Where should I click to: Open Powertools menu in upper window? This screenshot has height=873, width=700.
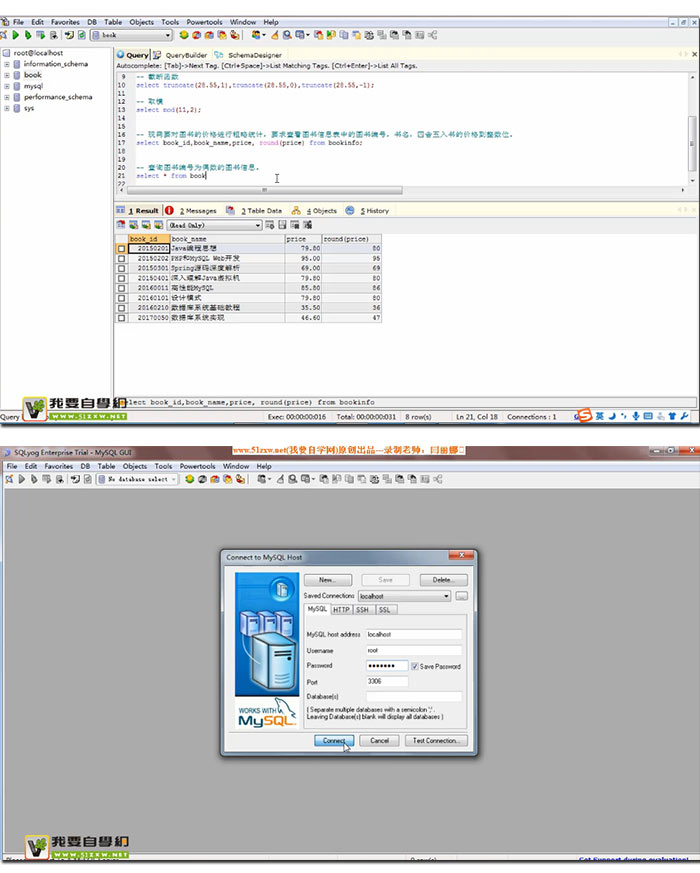click(x=204, y=22)
